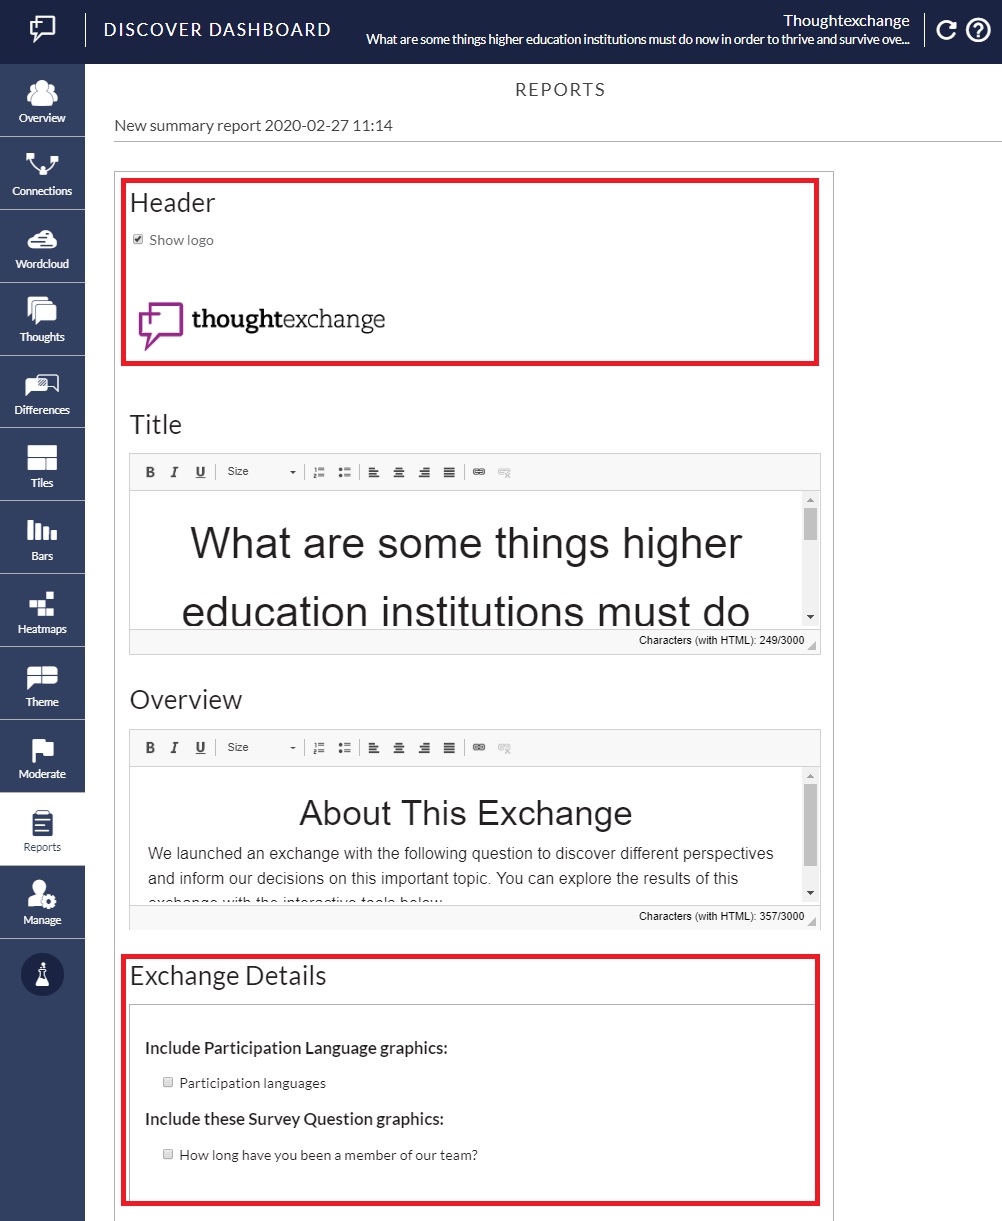Click into the Title text editing area
Viewport: 1002px width, 1221px height.
tap(466, 560)
